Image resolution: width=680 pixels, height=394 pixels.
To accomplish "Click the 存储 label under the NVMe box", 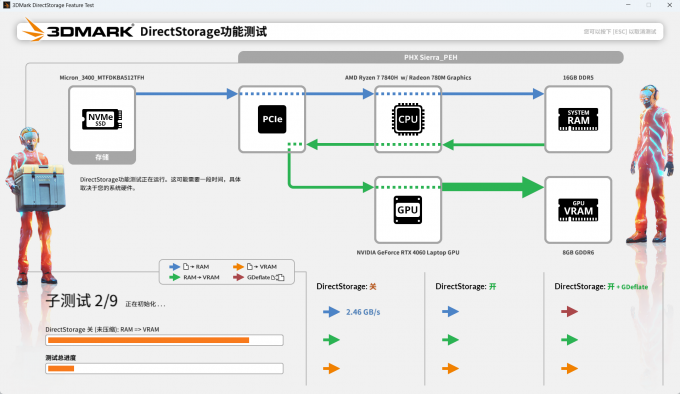I will click(x=102, y=157).
